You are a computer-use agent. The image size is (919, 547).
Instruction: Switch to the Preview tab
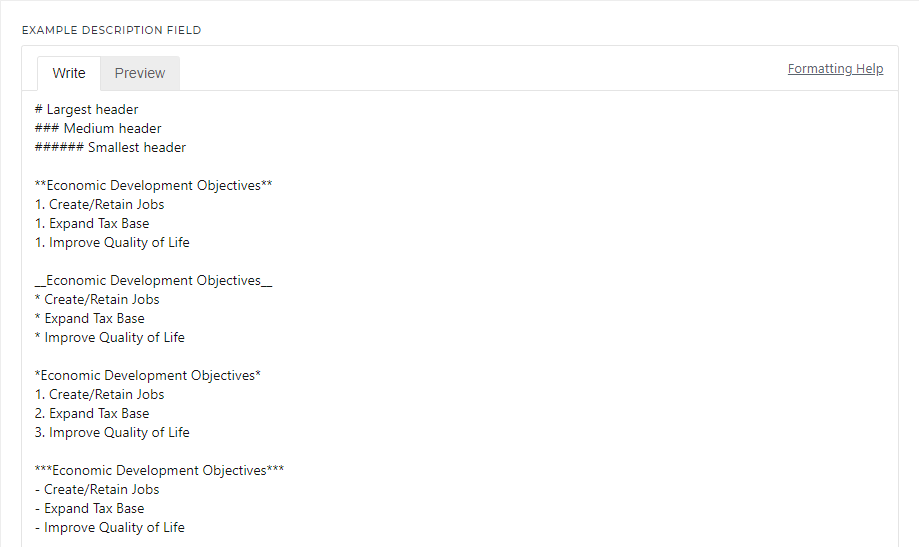pyautogui.click(x=140, y=73)
